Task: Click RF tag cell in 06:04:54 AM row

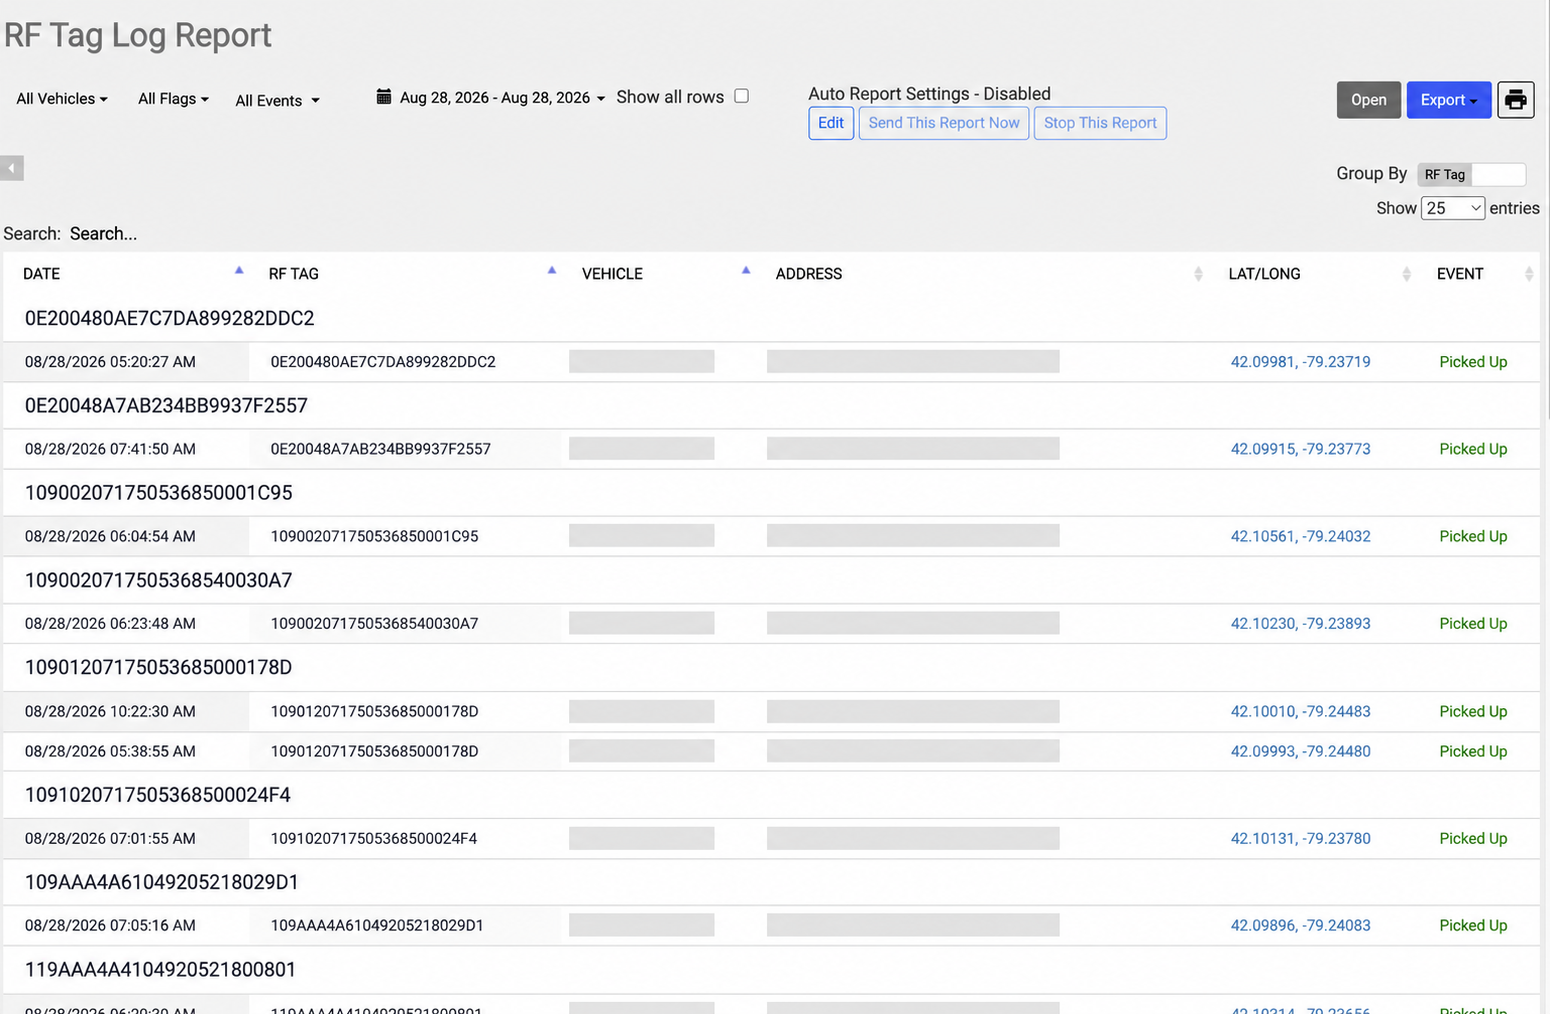Action: pos(374,536)
